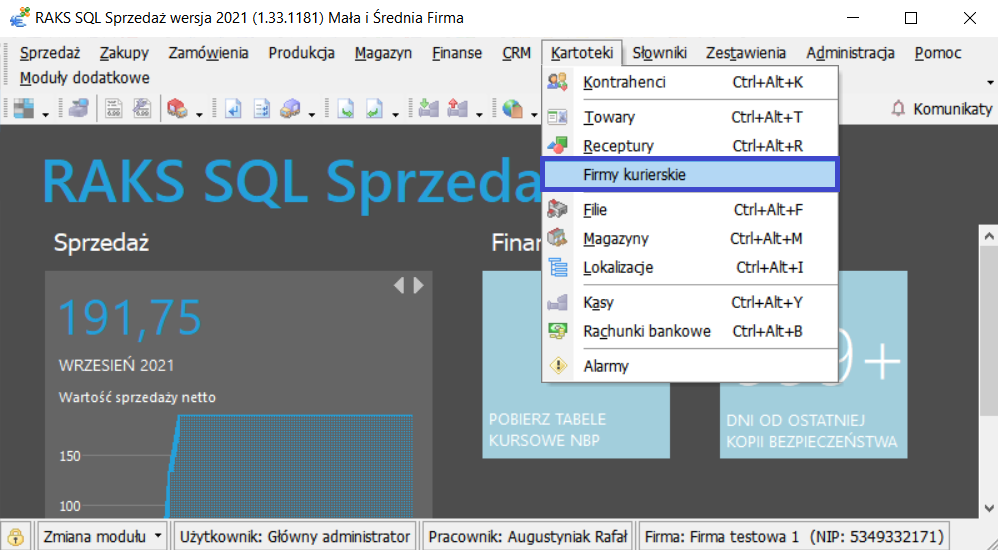Screen dimensions: 998x550
Task: Click the Alarmy warning icon in menu
Action: (x=558, y=366)
